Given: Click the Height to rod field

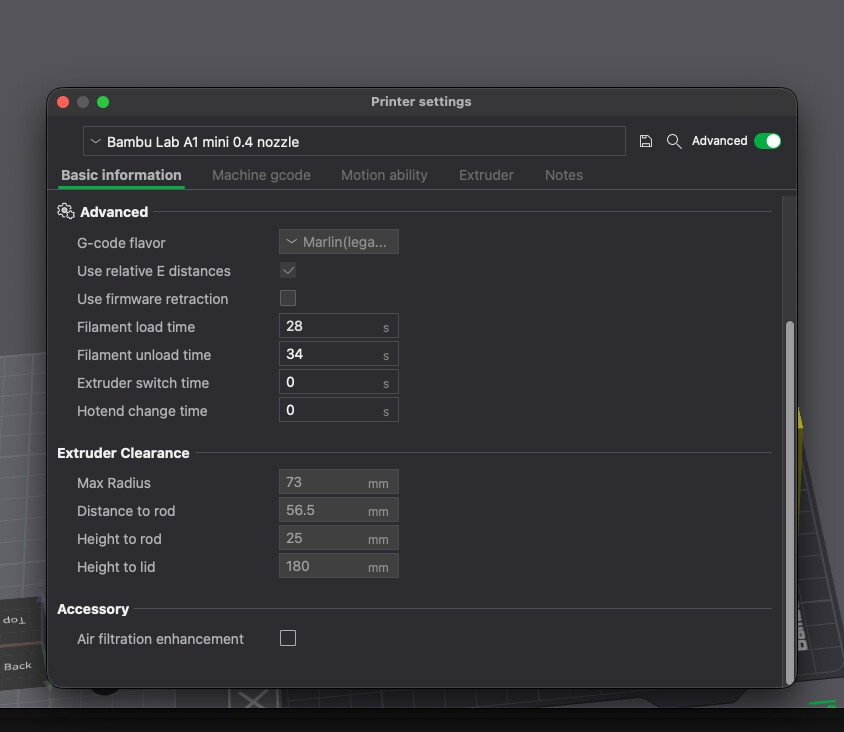Looking at the screenshot, I should [339, 538].
